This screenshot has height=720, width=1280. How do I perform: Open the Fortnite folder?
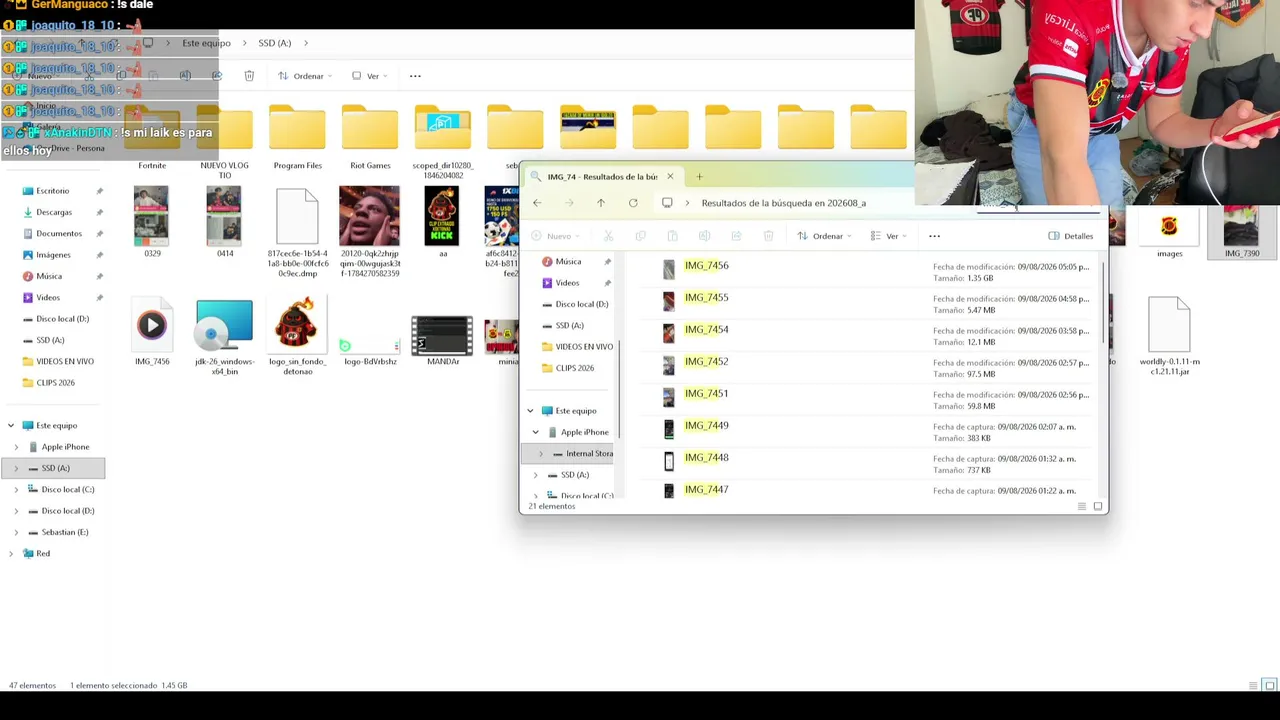pyautogui.click(x=152, y=136)
